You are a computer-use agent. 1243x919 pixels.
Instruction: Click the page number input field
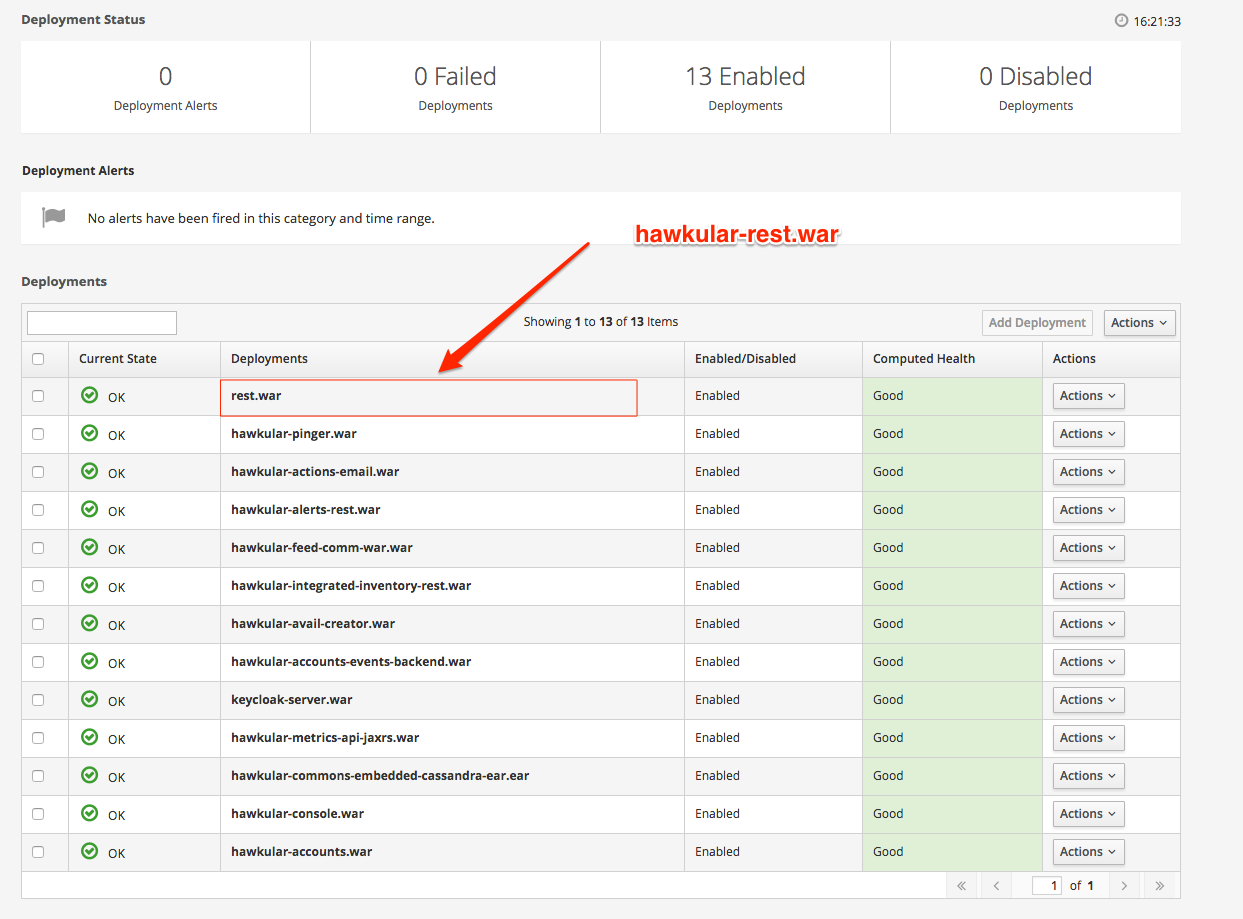click(x=1047, y=885)
